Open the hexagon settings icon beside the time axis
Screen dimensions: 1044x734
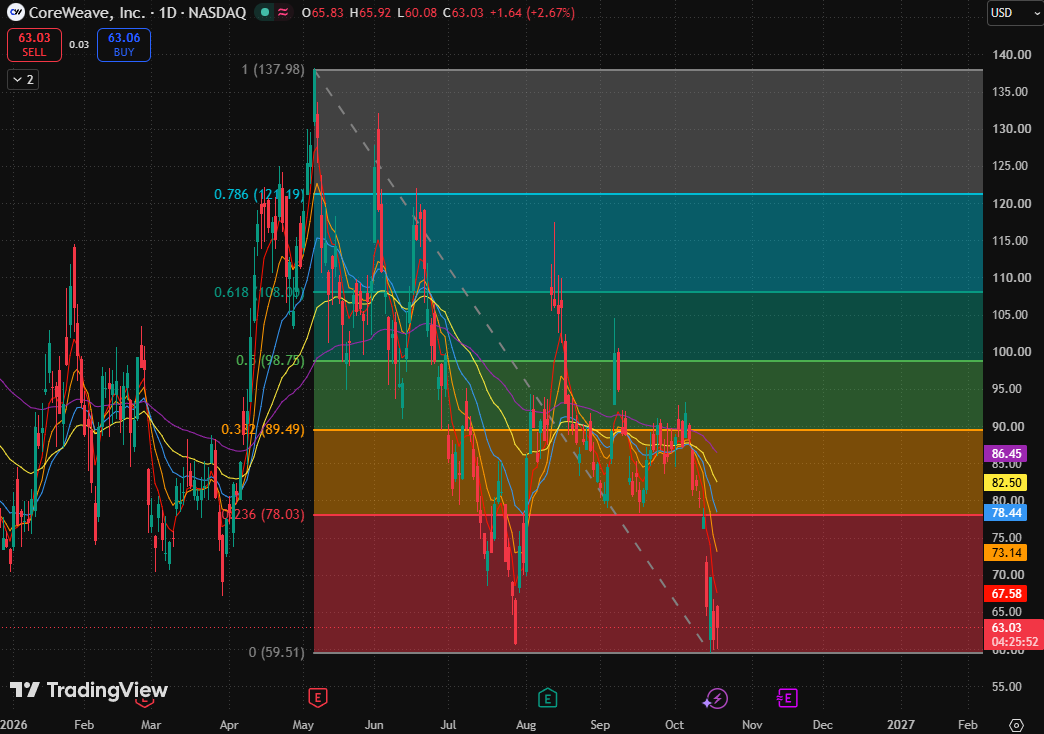(x=1016, y=725)
